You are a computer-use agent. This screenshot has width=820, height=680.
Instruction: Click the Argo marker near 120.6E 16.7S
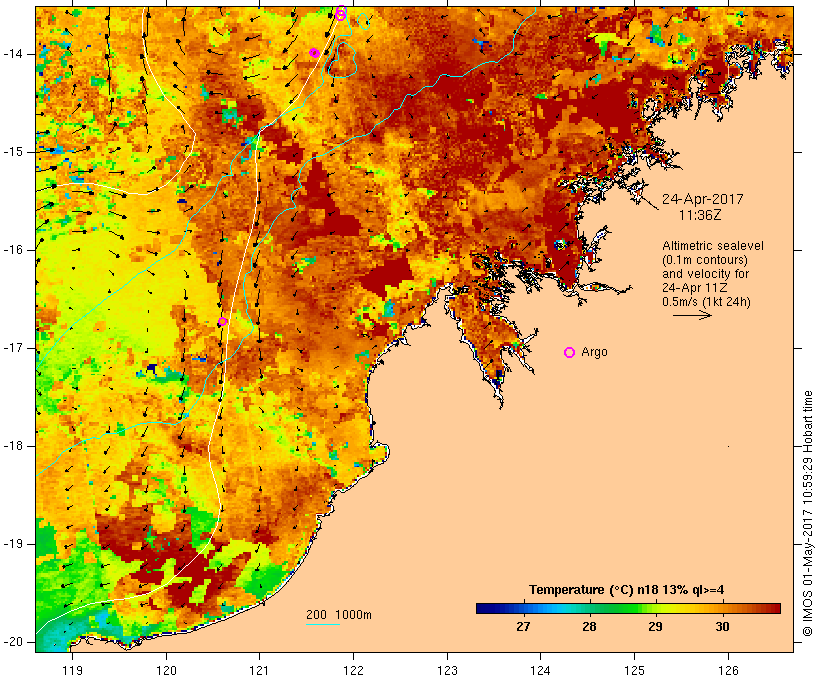coord(222,322)
